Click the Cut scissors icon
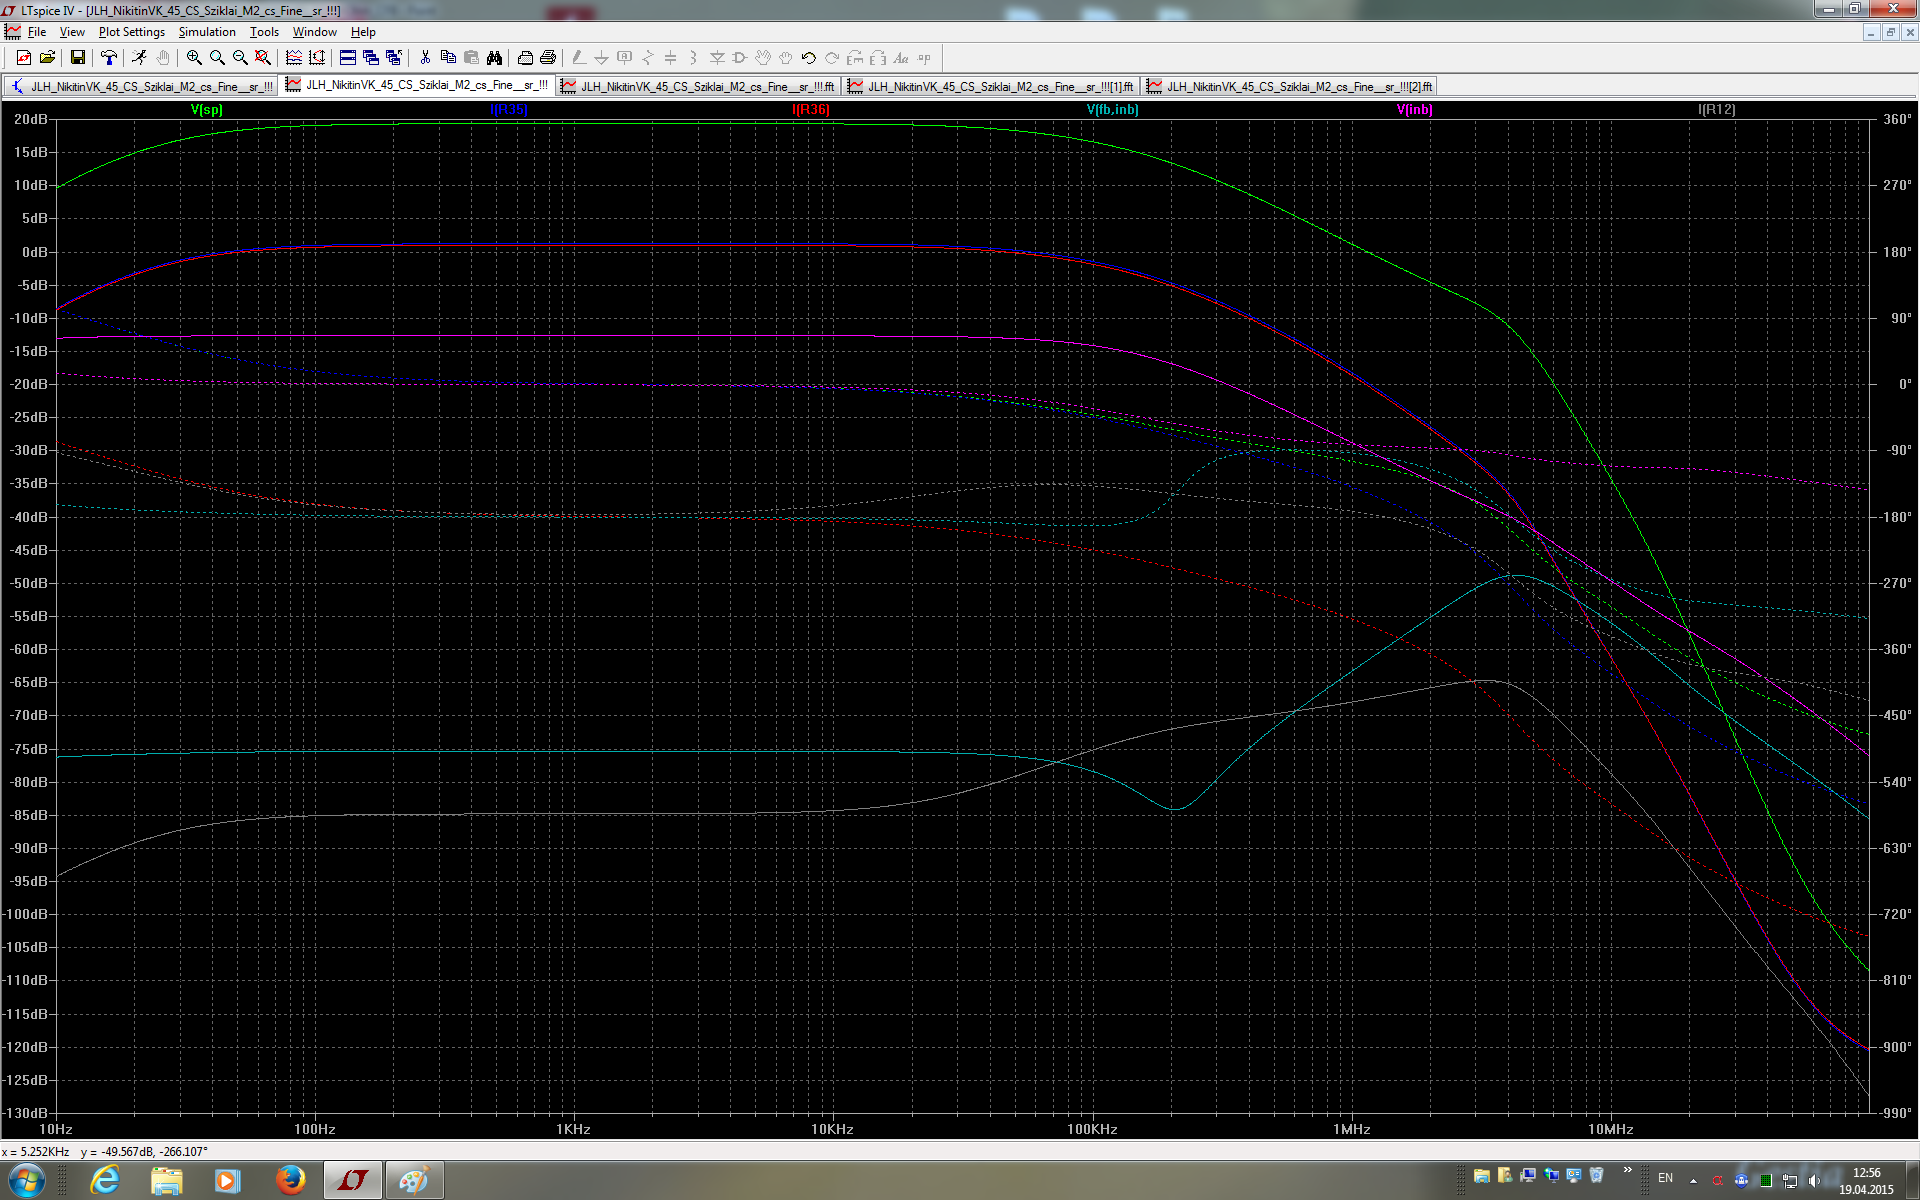 [425, 58]
